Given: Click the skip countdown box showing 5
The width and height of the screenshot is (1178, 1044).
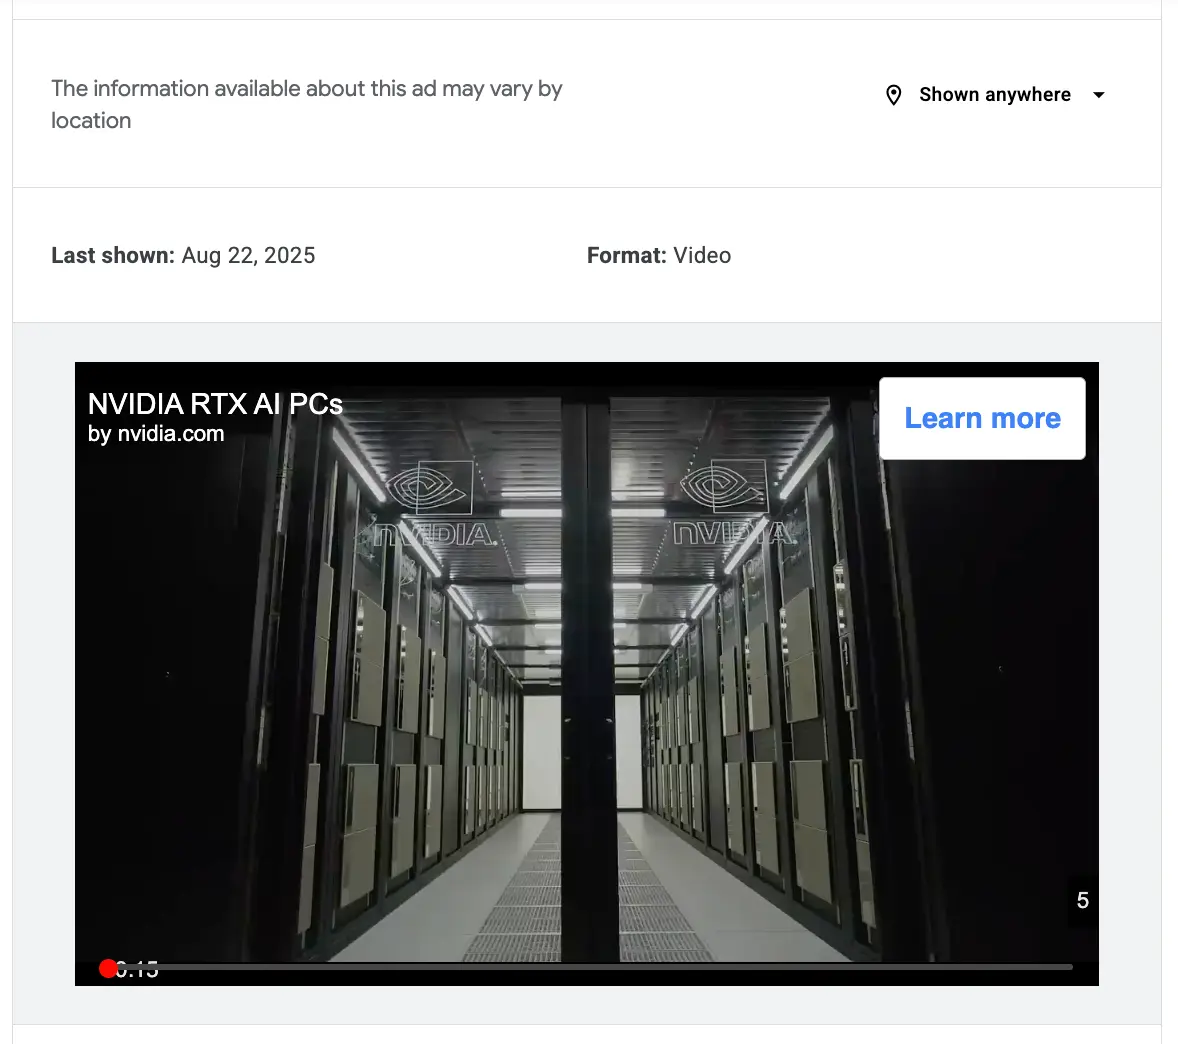Looking at the screenshot, I should click(x=1083, y=901).
